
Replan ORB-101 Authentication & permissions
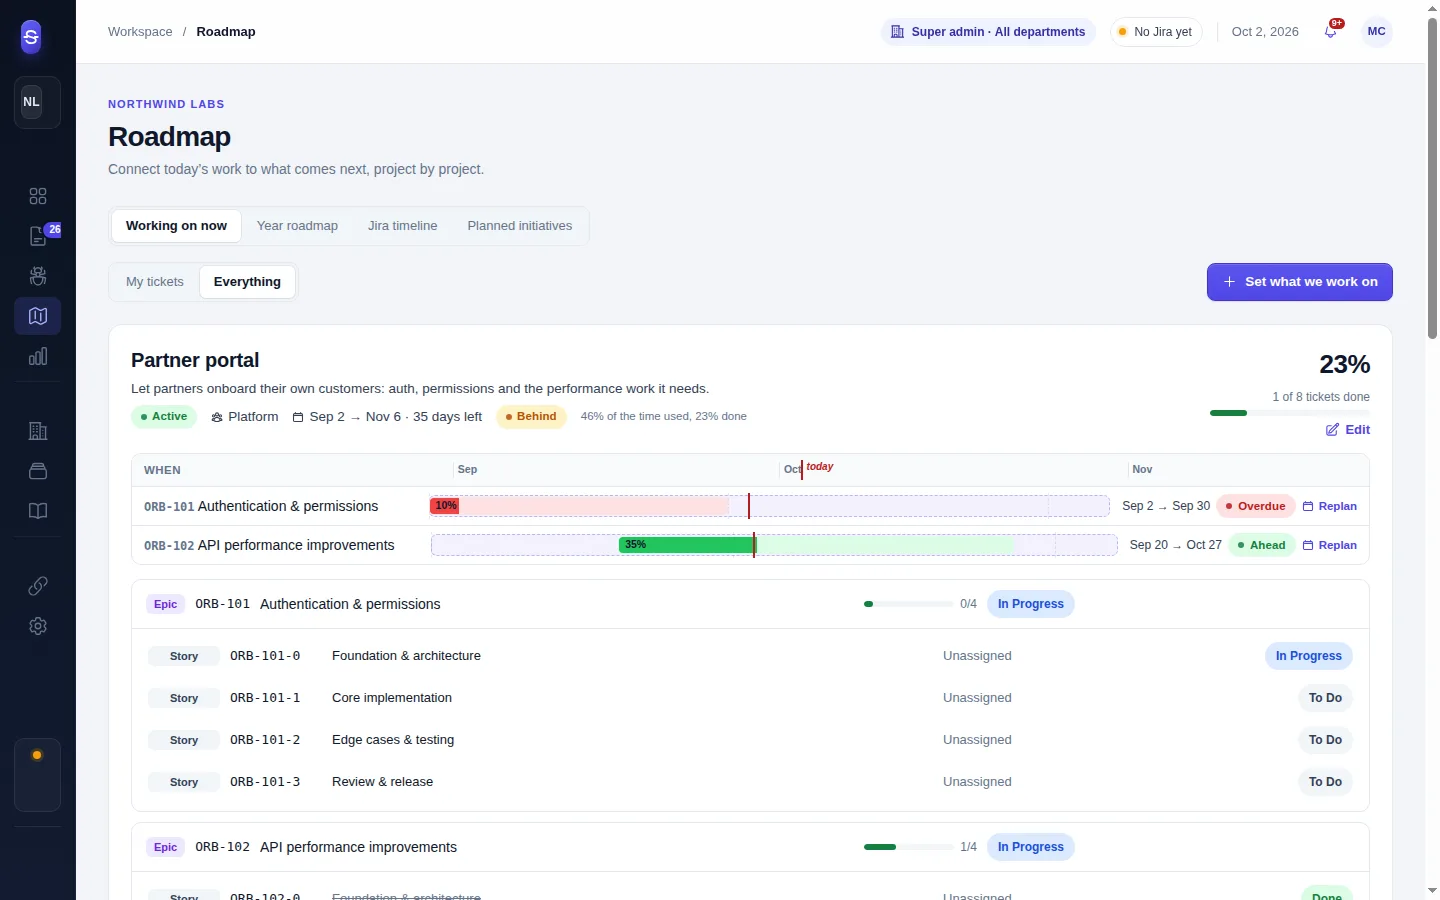point(1330,506)
